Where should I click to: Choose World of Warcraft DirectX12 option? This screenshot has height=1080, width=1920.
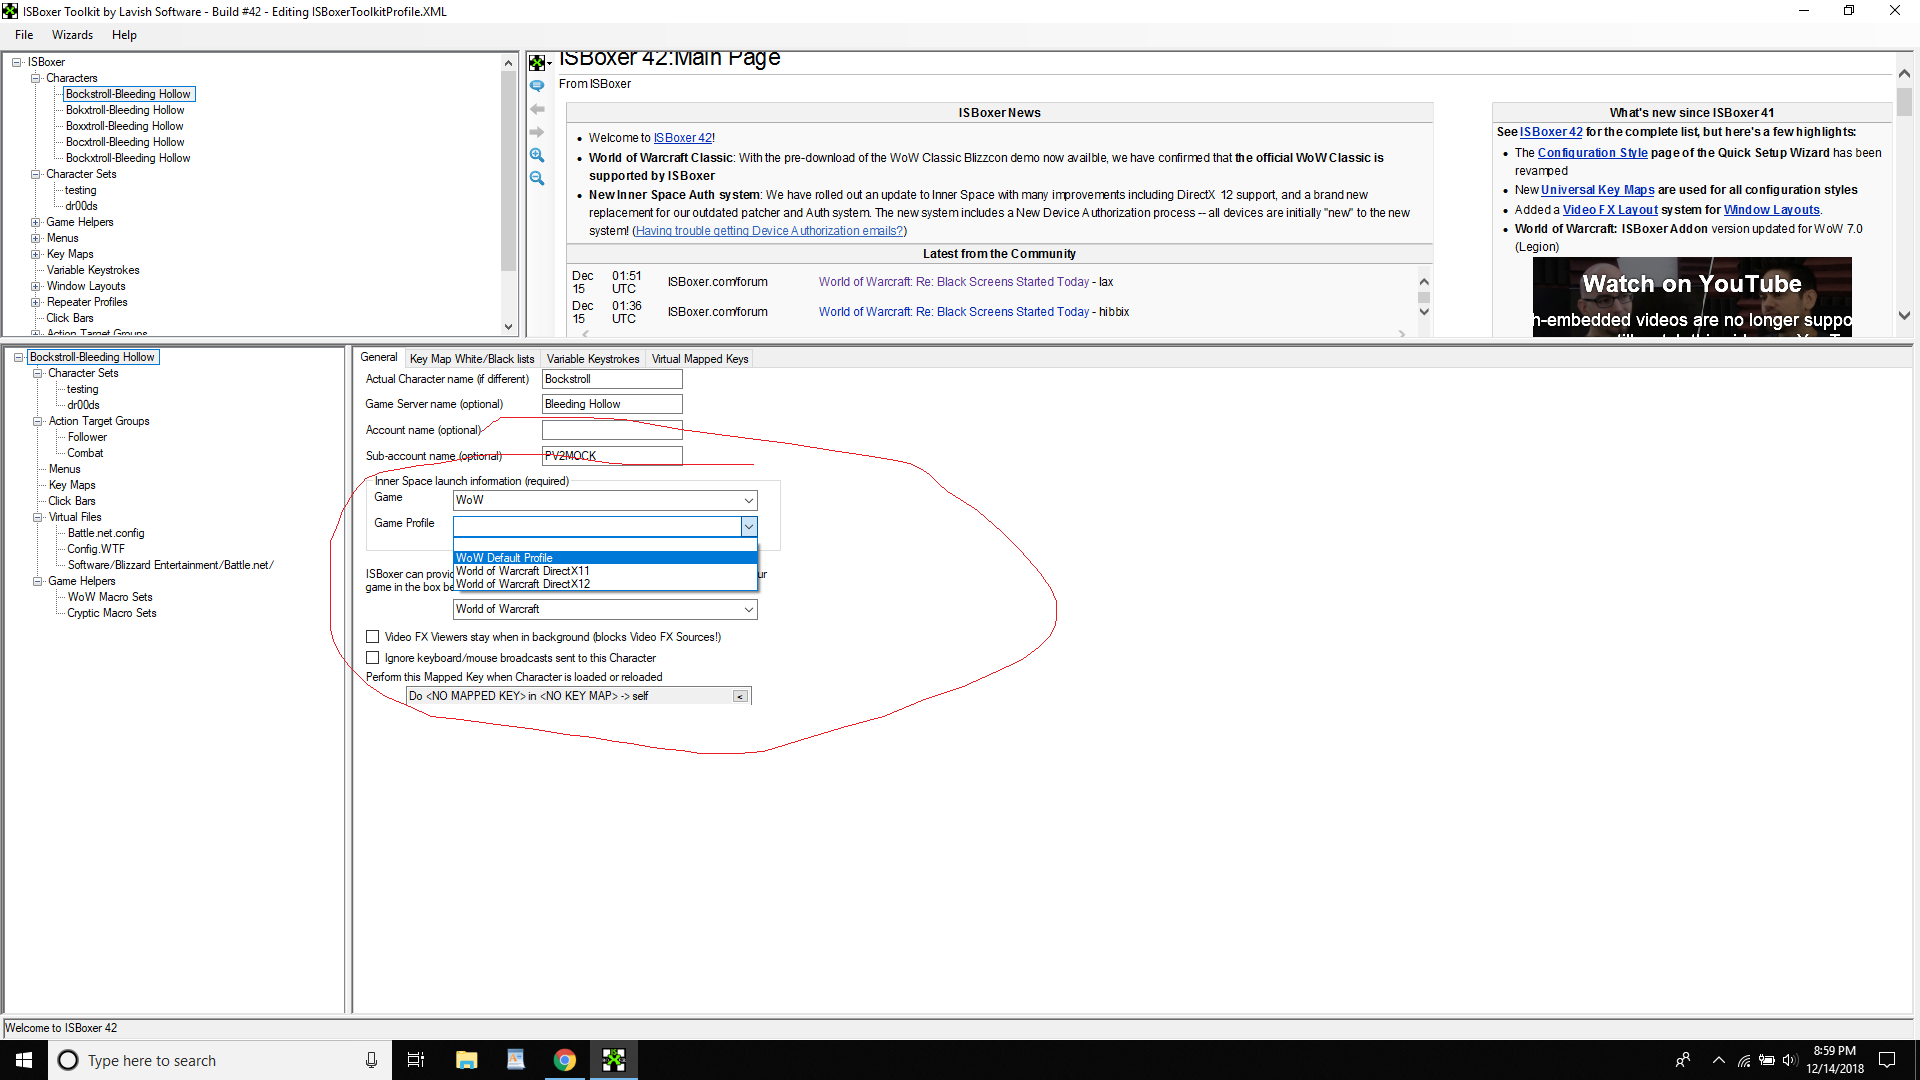605,584
